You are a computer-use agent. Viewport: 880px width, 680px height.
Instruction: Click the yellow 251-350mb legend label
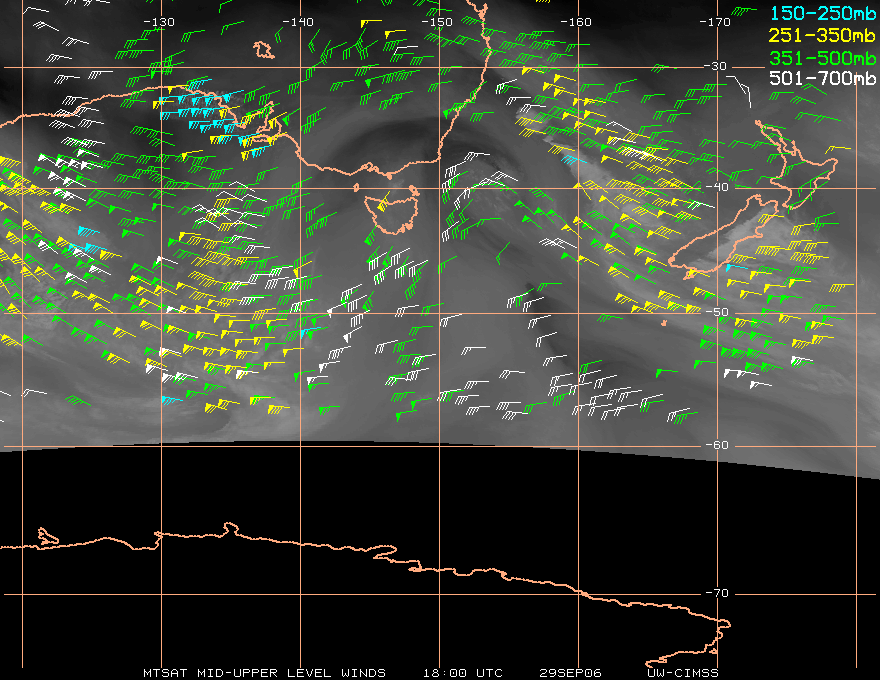coord(822,35)
